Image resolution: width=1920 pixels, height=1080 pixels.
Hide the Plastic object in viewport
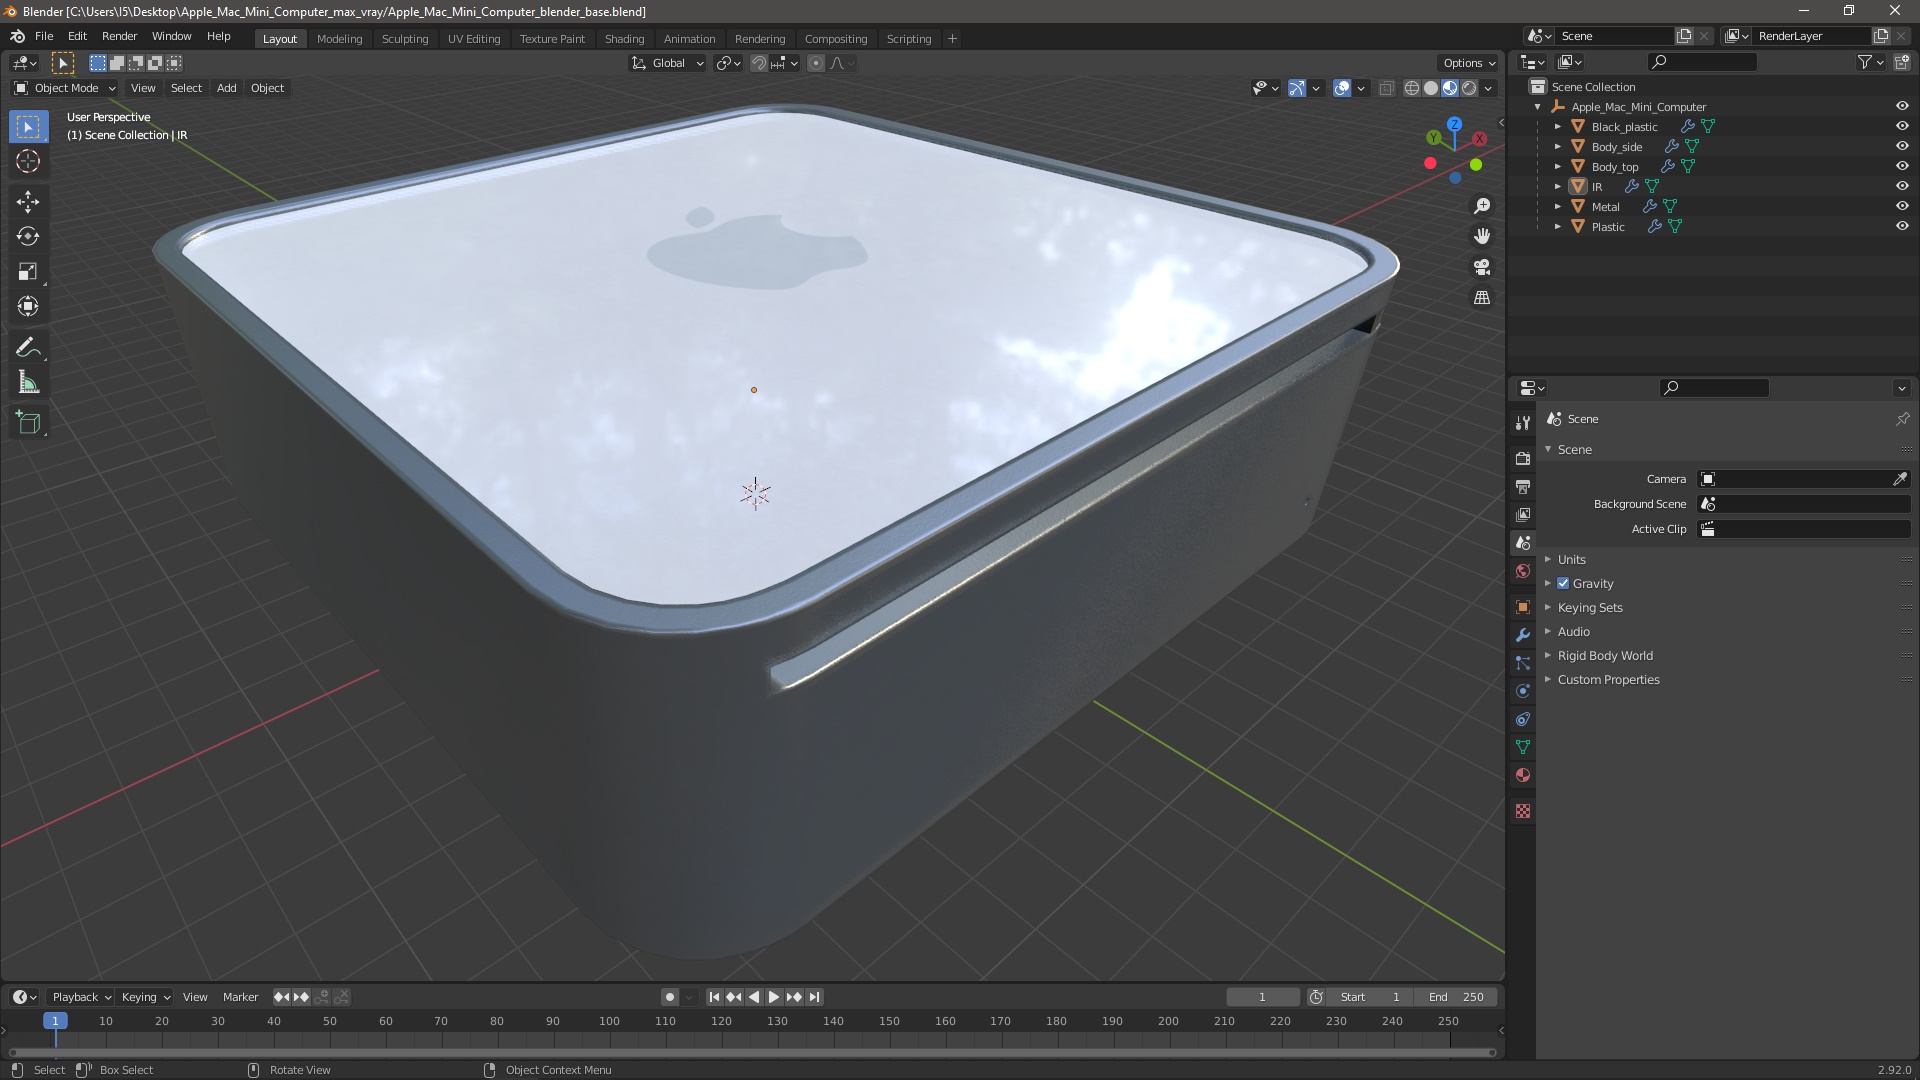(1902, 226)
